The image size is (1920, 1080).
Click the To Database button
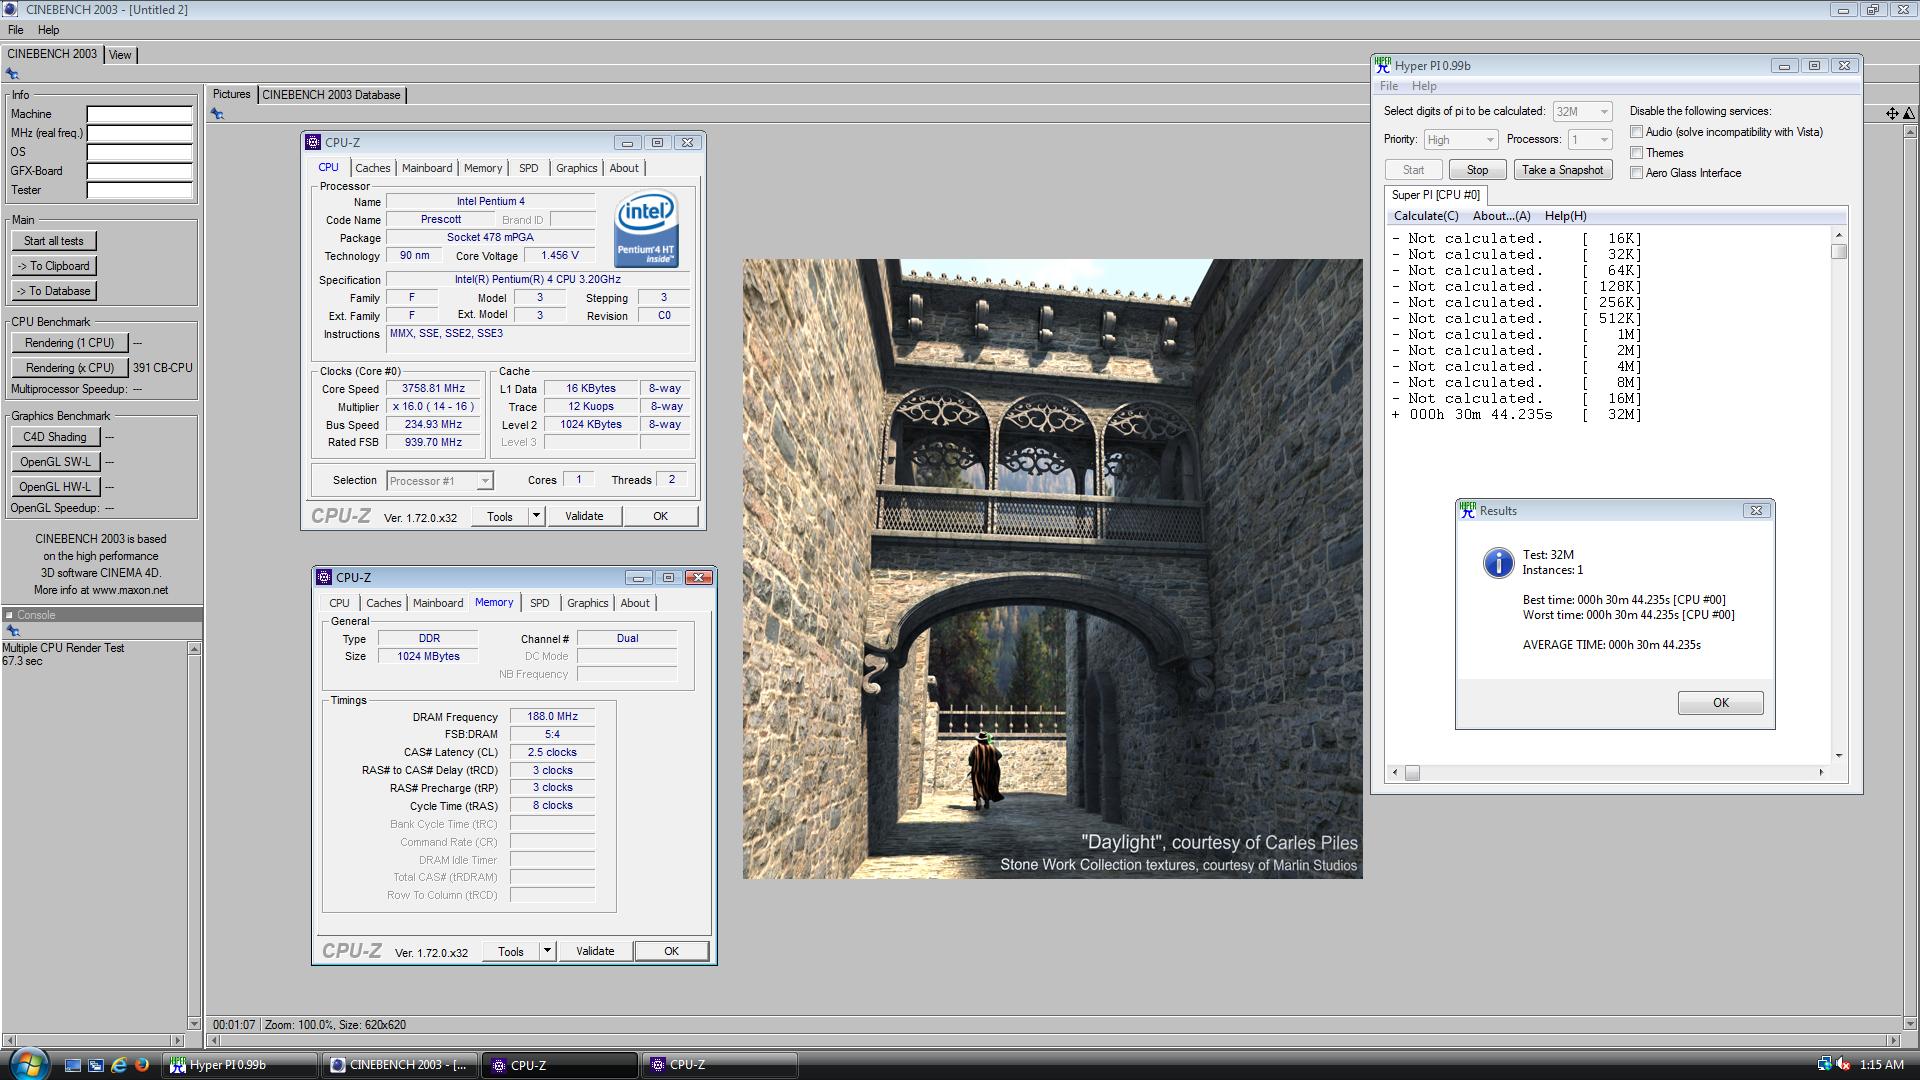click(x=54, y=291)
